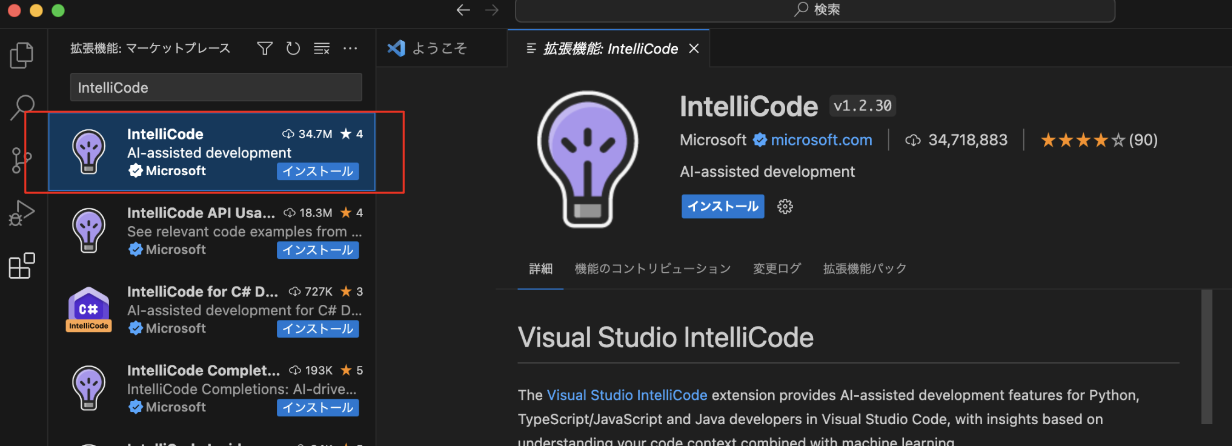
Task: Open the Source Control view
Action: (22, 160)
